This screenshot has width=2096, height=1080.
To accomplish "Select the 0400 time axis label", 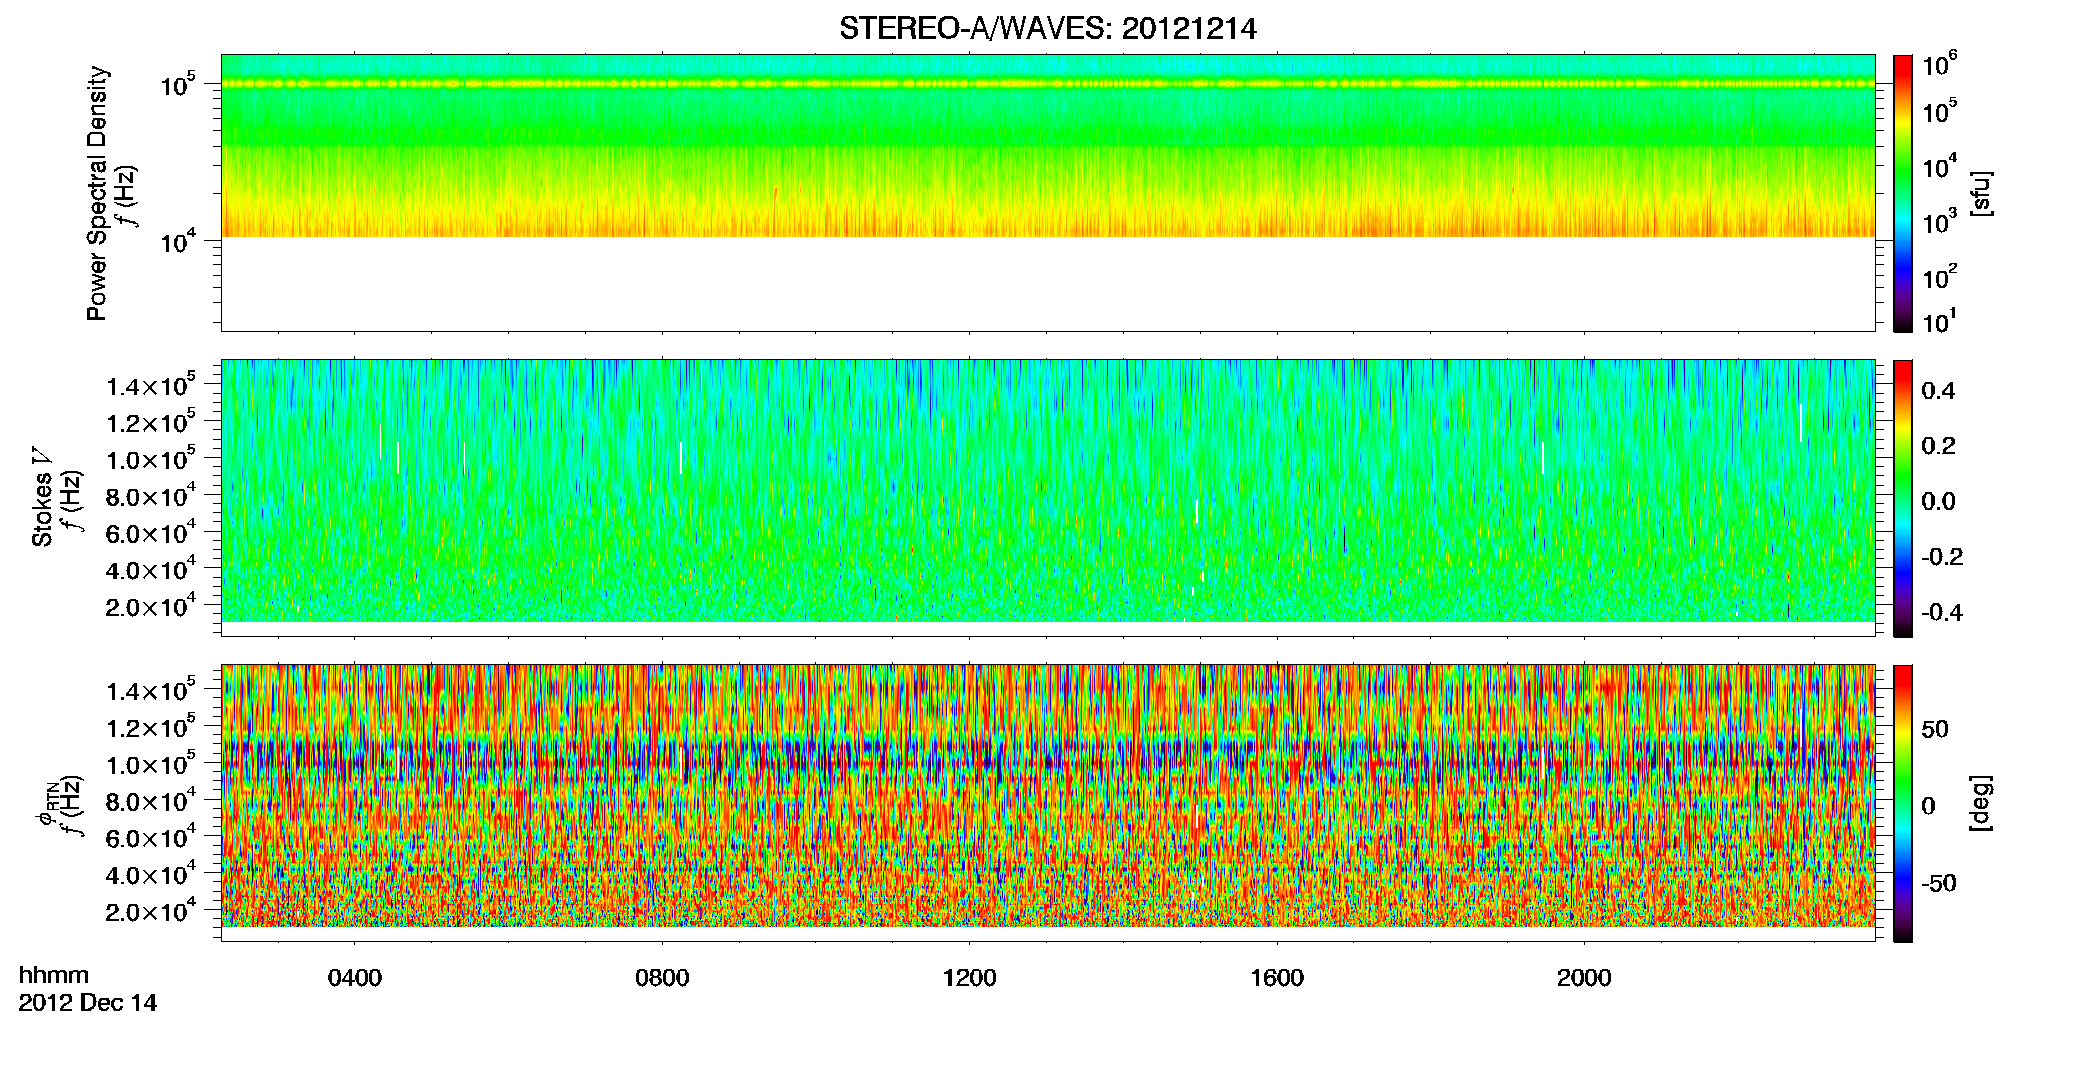I will click(355, 978).
